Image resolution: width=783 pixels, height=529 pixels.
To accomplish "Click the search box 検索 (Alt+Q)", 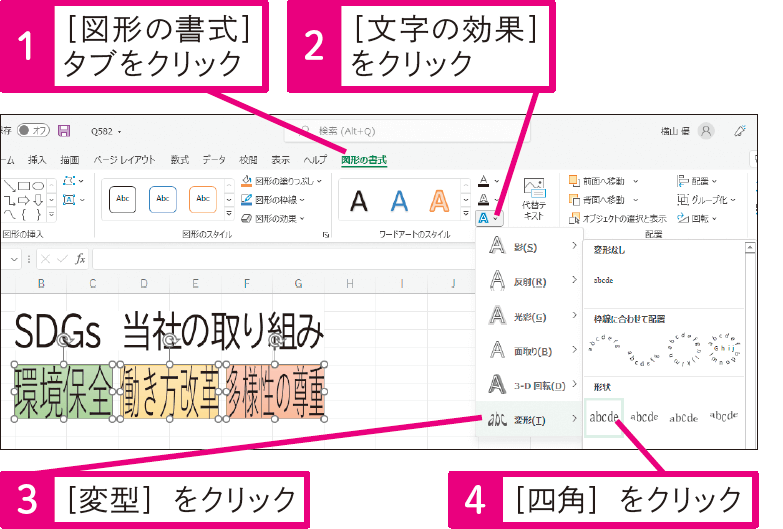I will [407, 131].
